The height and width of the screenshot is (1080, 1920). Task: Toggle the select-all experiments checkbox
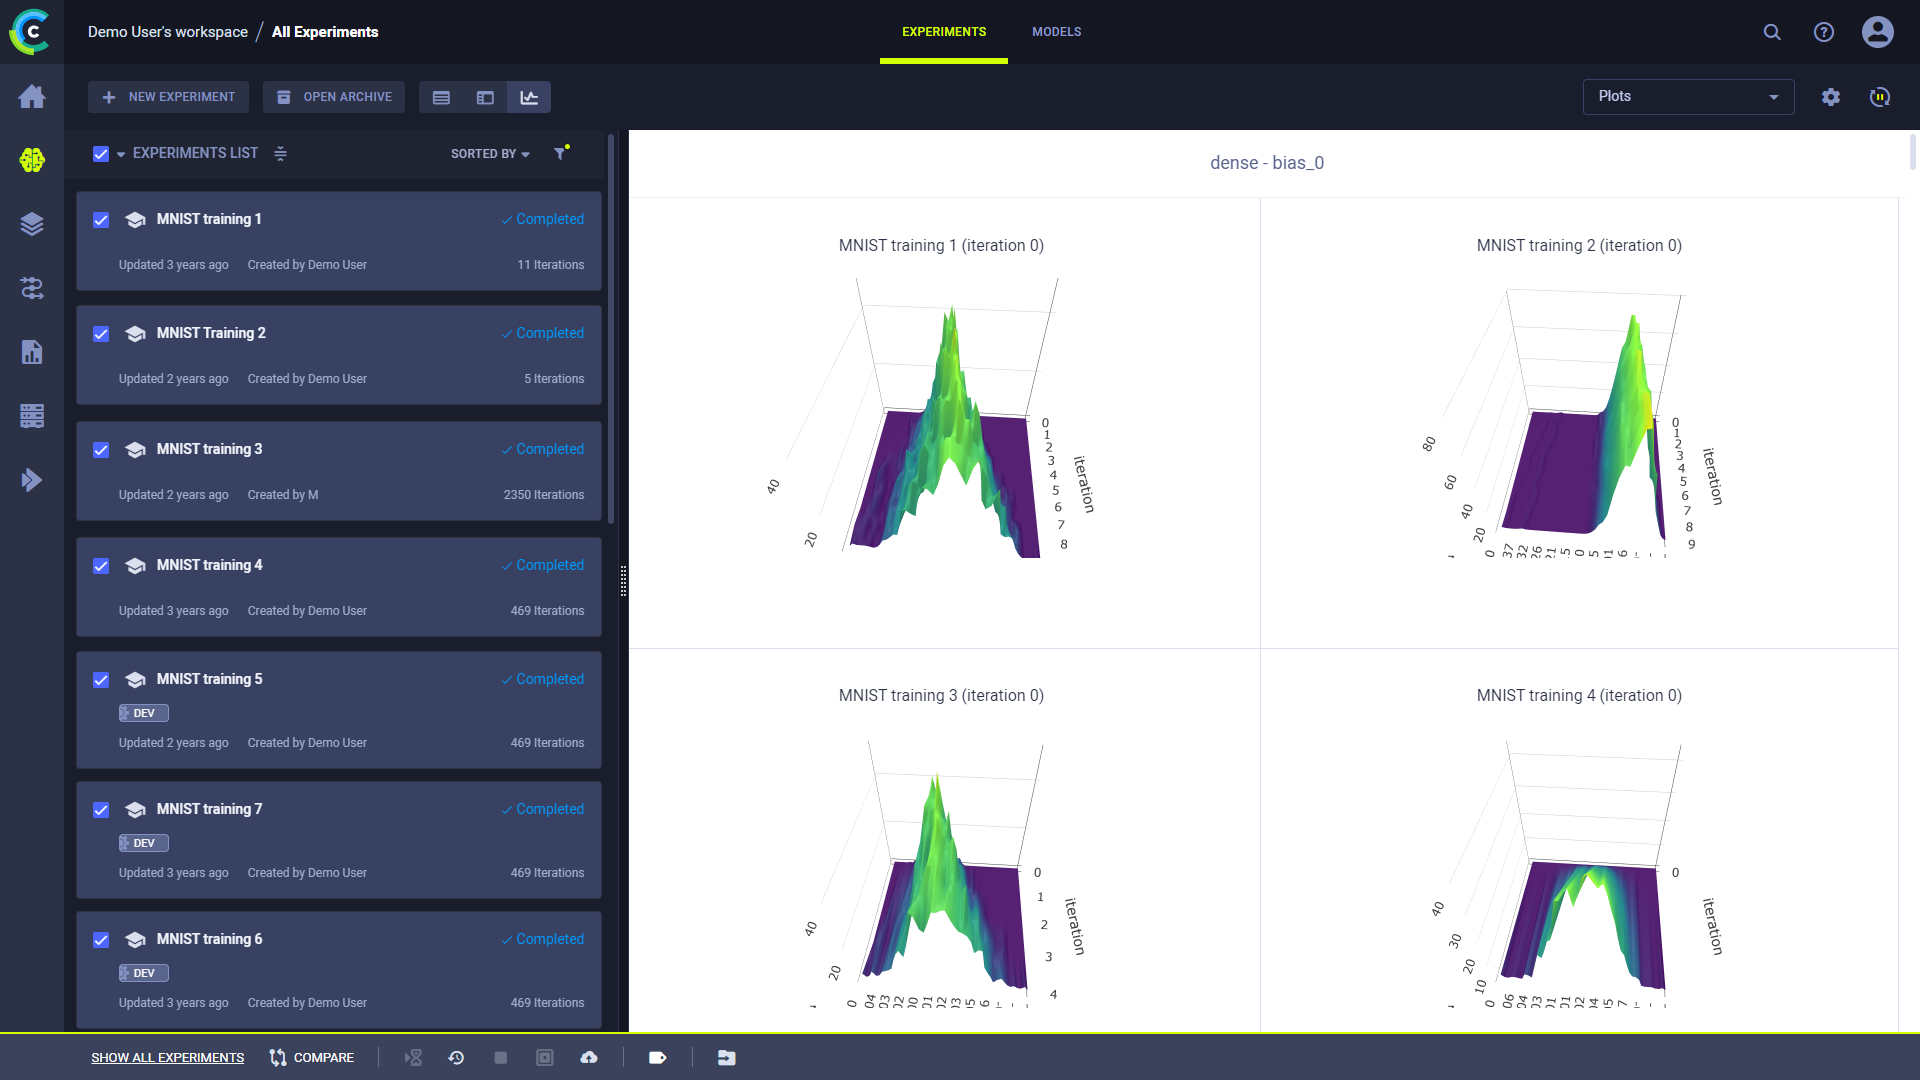tap(101, 153)
